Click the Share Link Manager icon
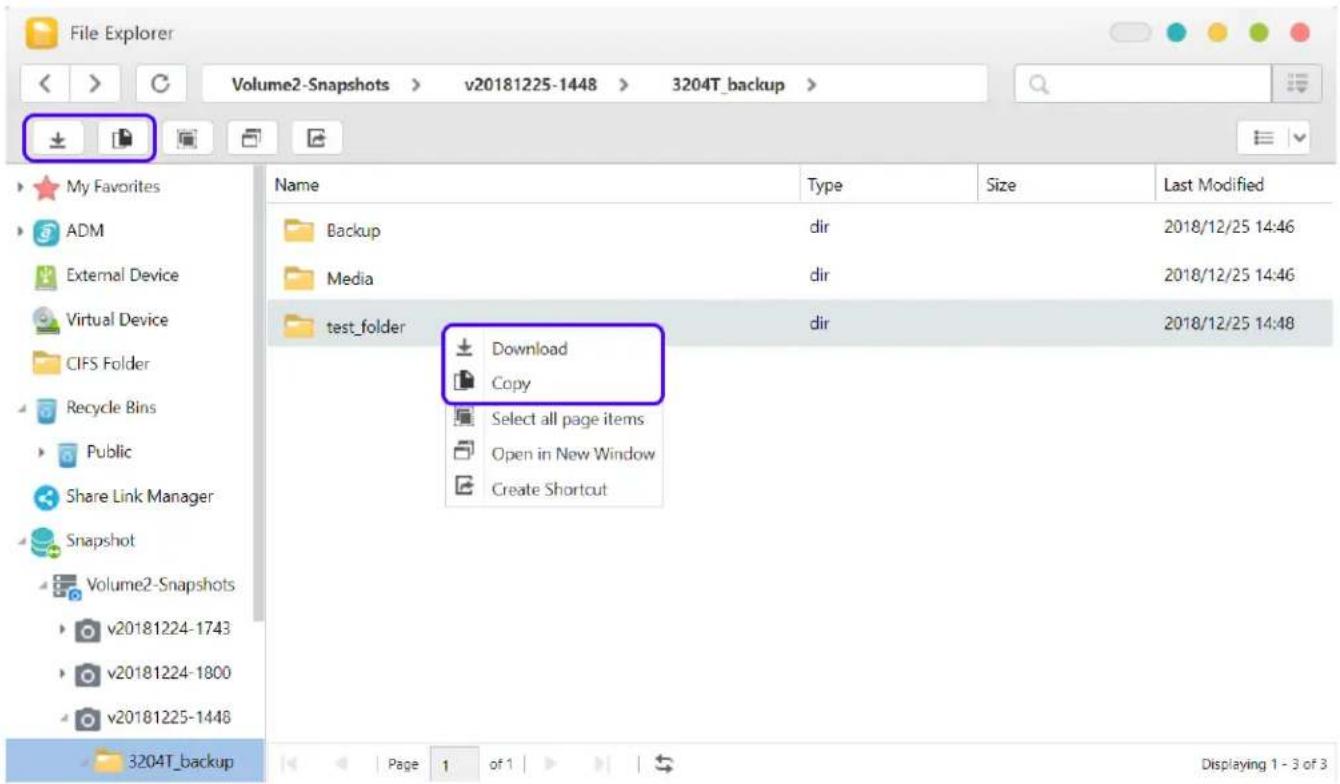The height and width of the screenshot is (784, 1340). pyautogui.click(x=45, y=497)
